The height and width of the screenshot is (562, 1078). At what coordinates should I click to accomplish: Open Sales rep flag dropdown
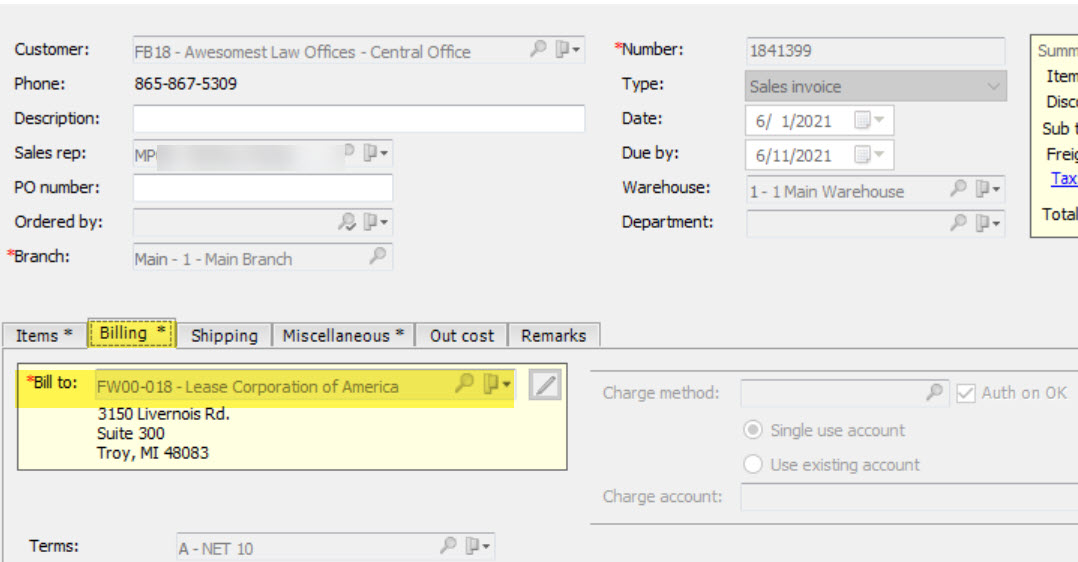click(x=375, y=153)
